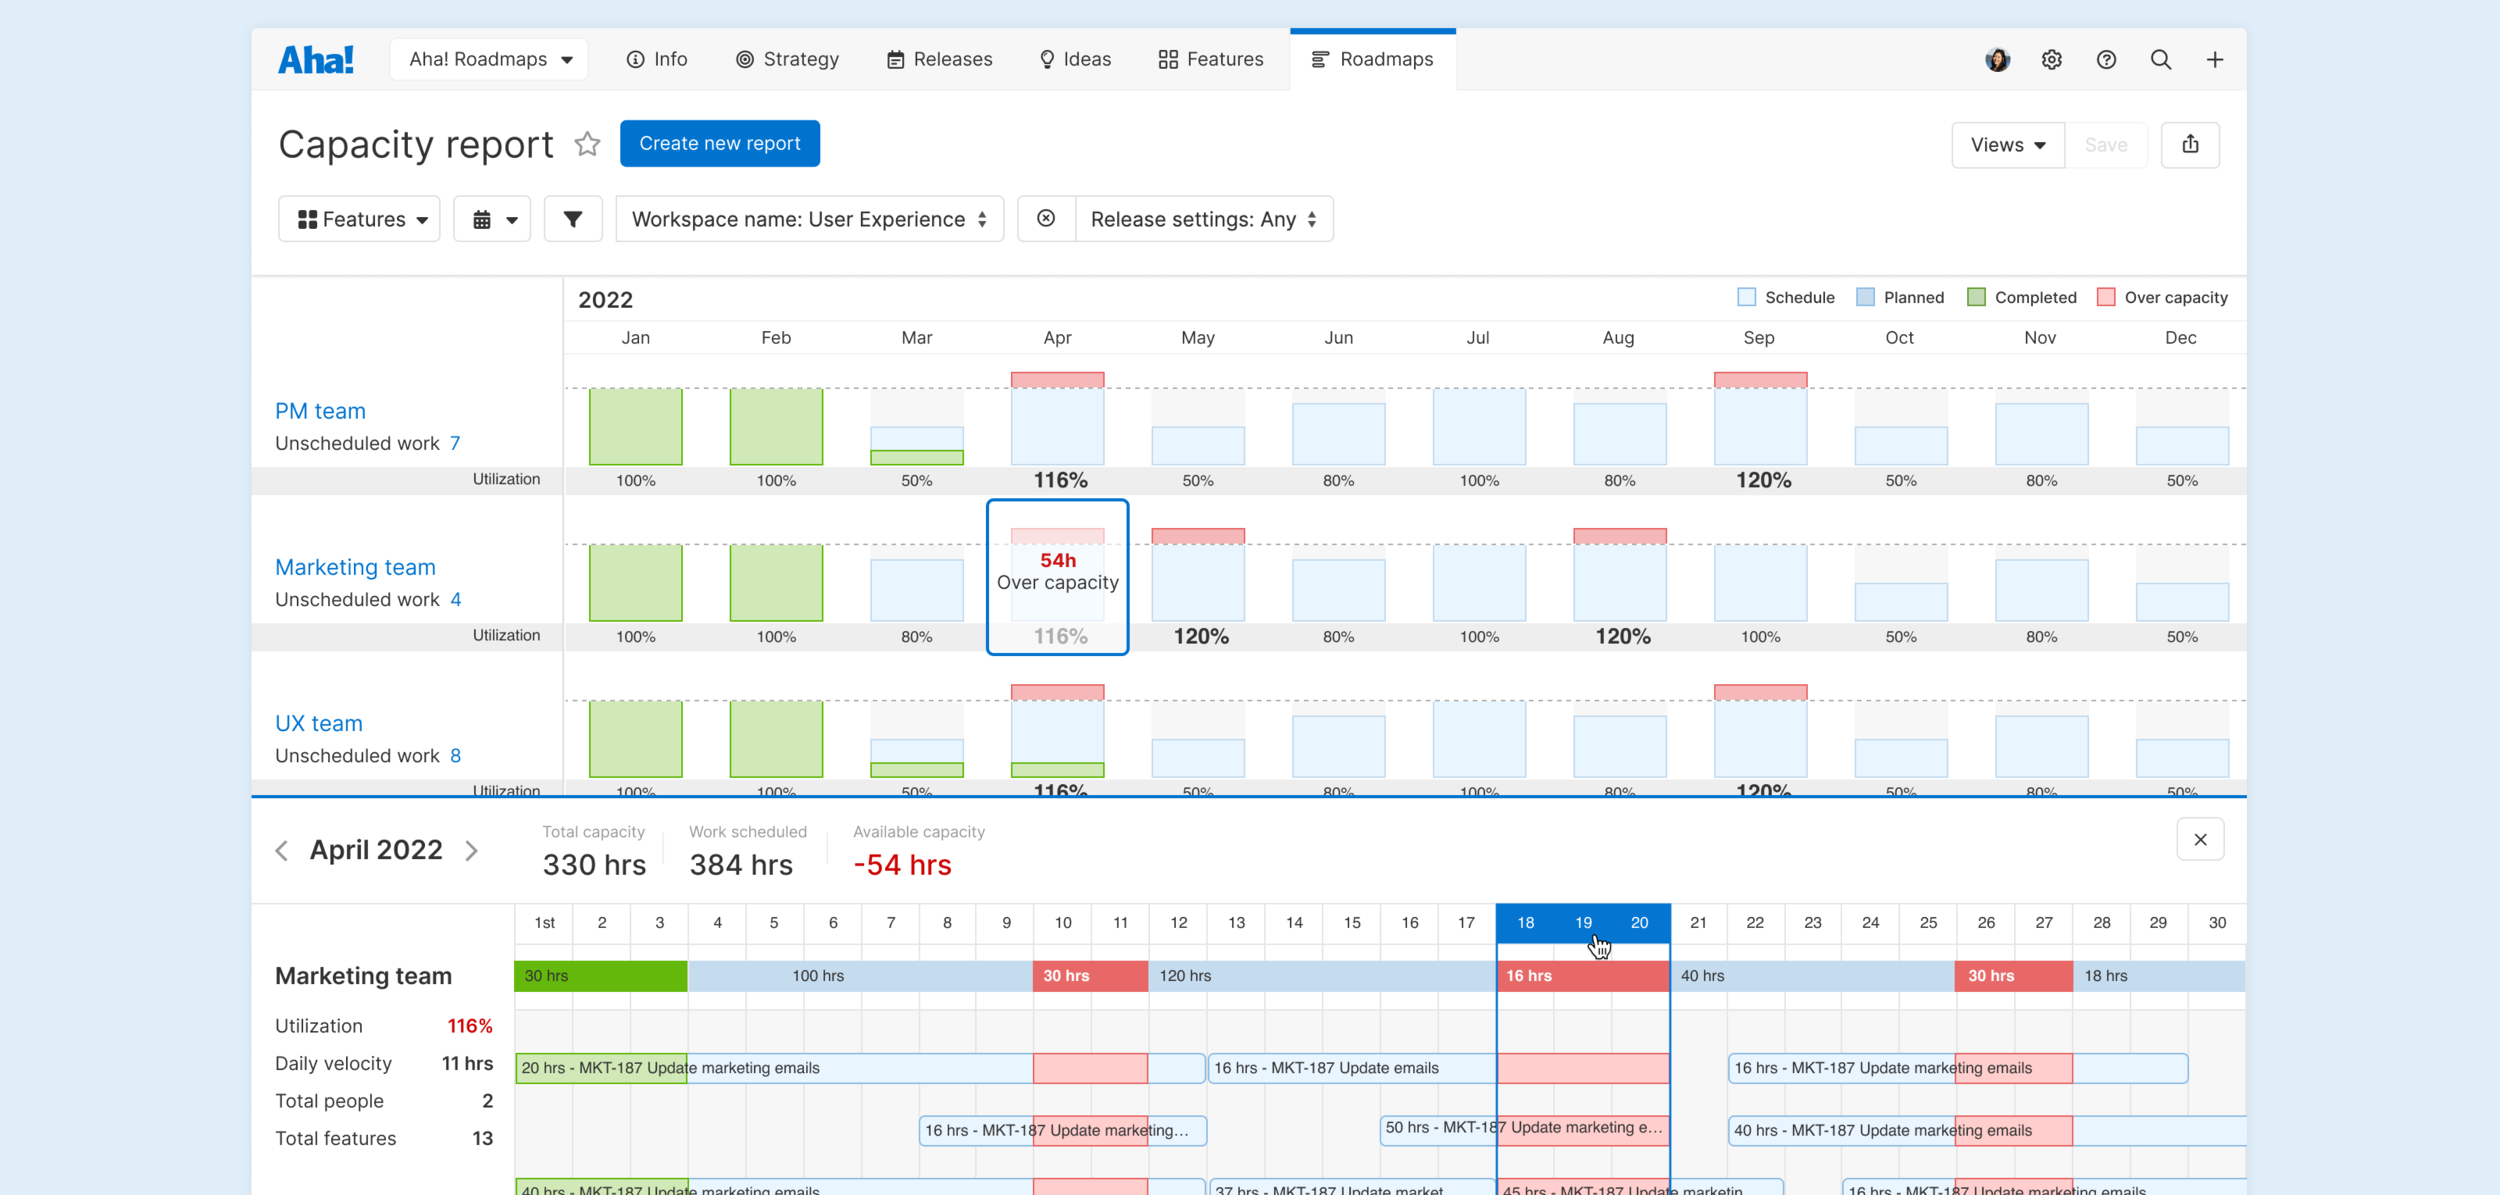2500x1195 pixels.
Task: Star the Capacity report as favorite
Action: [588, 144]
